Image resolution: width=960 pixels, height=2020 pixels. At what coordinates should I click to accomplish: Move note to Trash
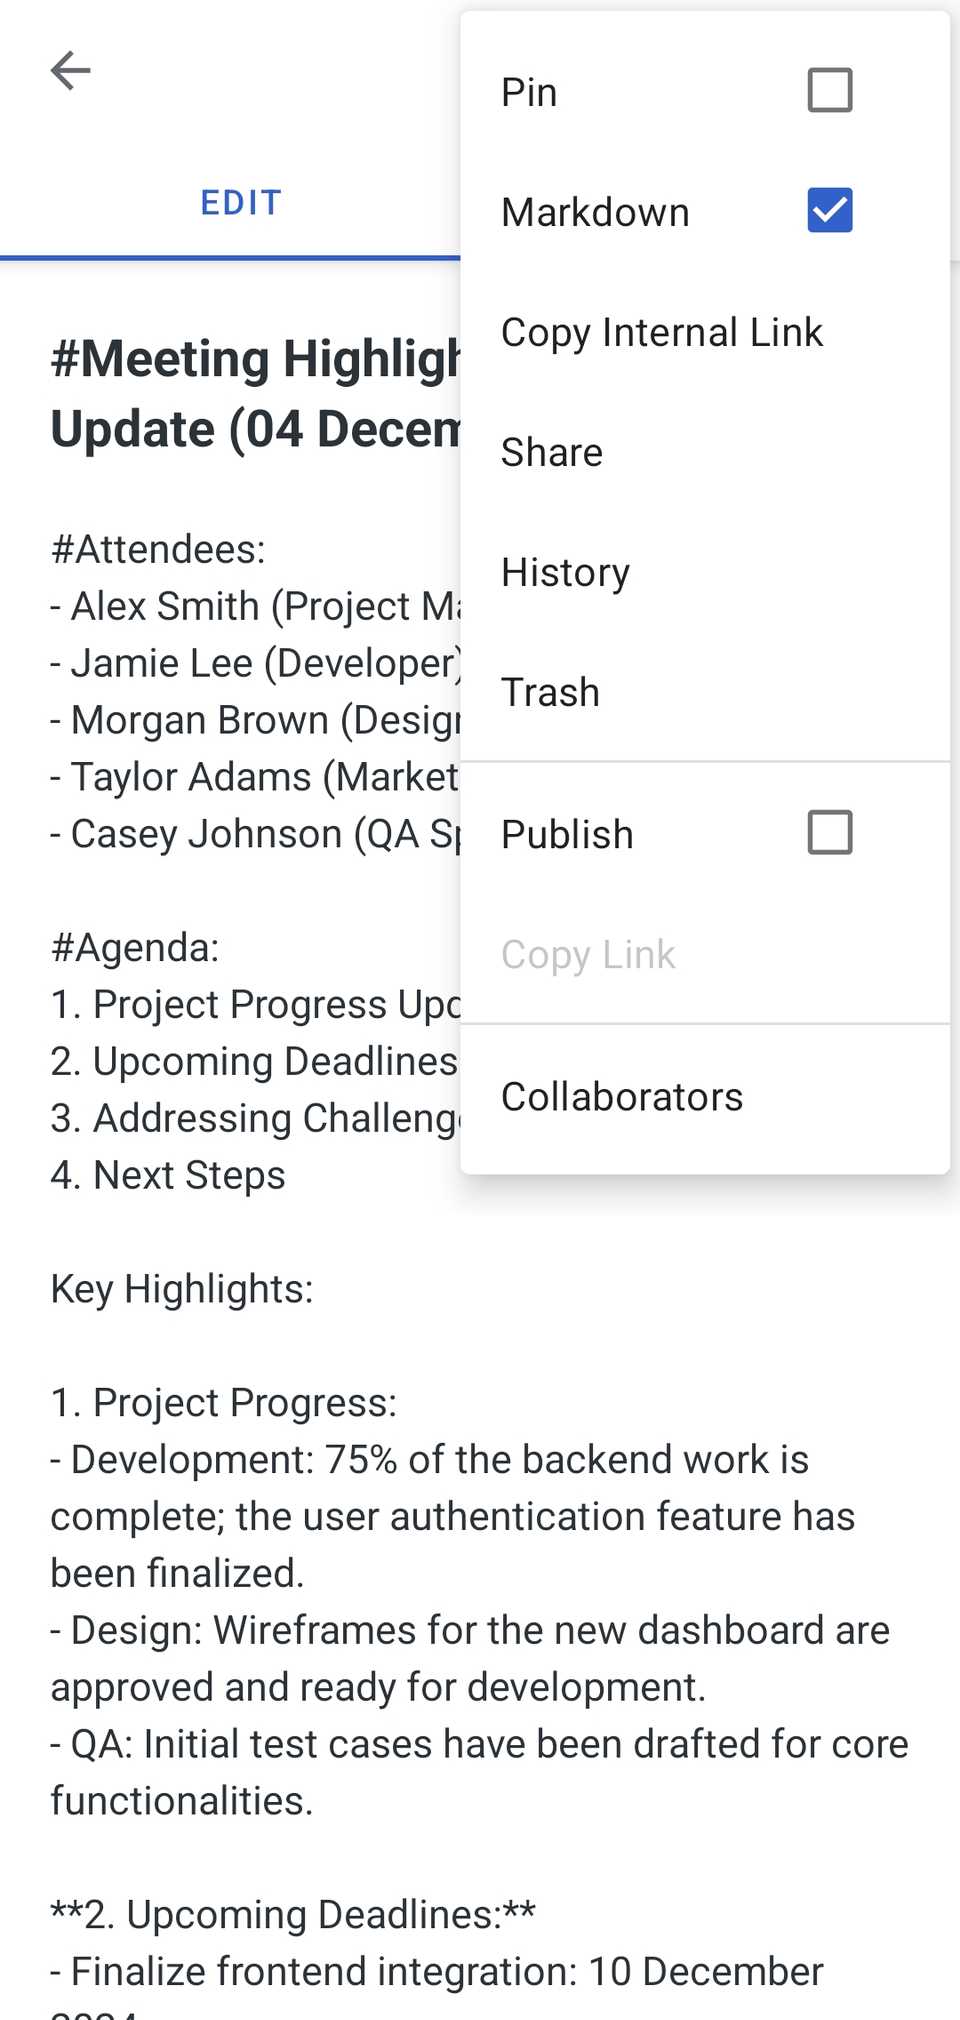point(550,692)
